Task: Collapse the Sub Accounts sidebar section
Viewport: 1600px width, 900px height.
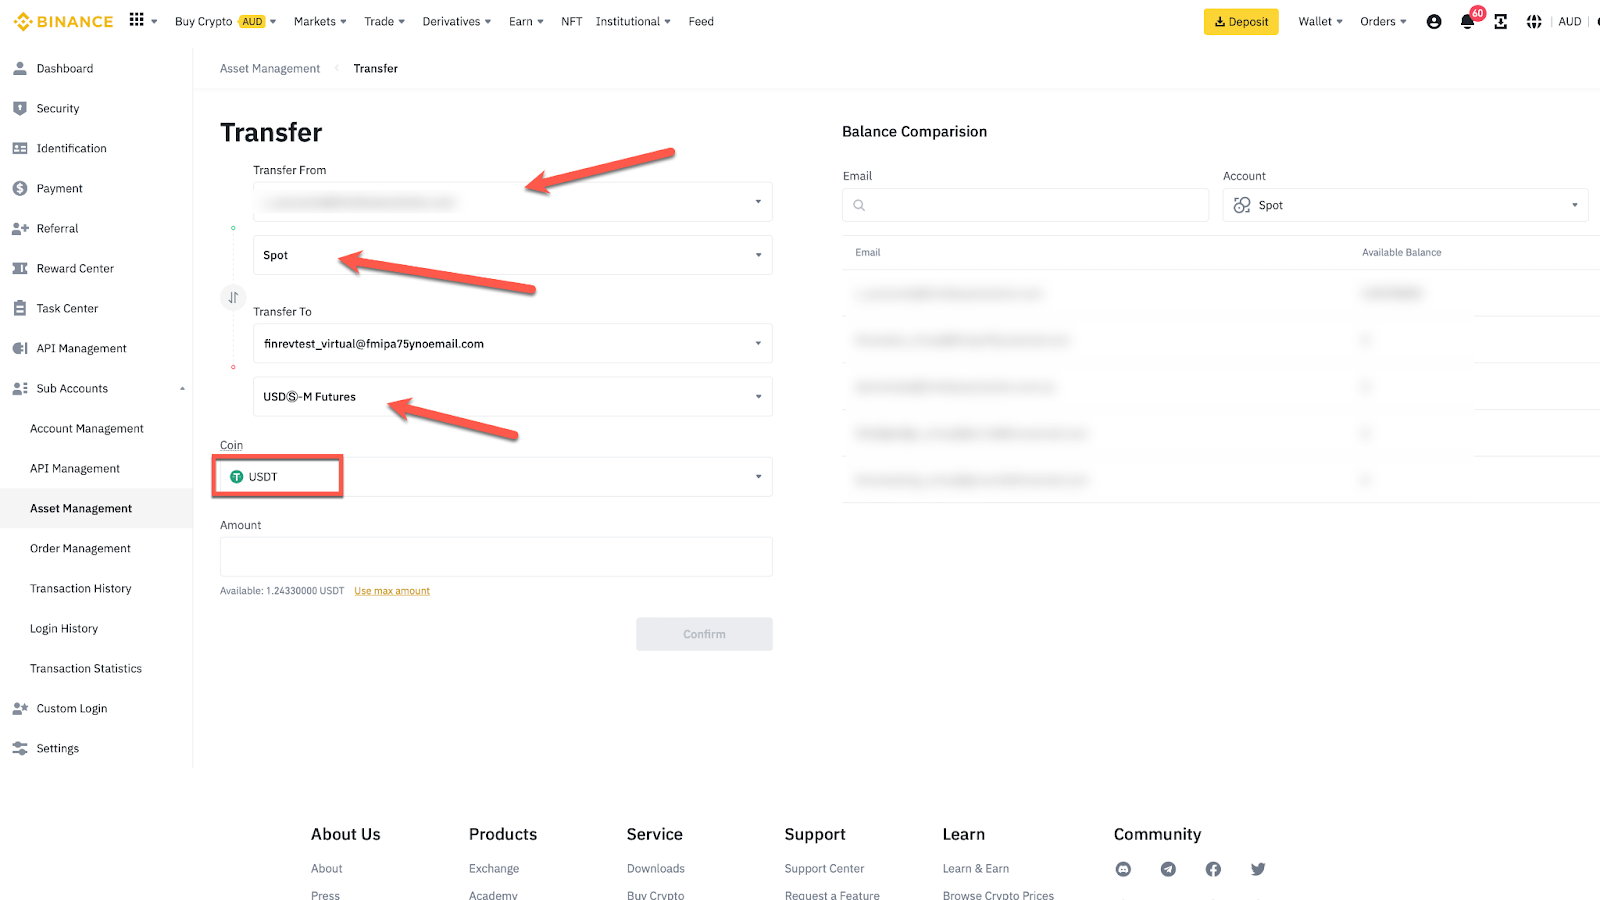Action: (x=182, y=388)
